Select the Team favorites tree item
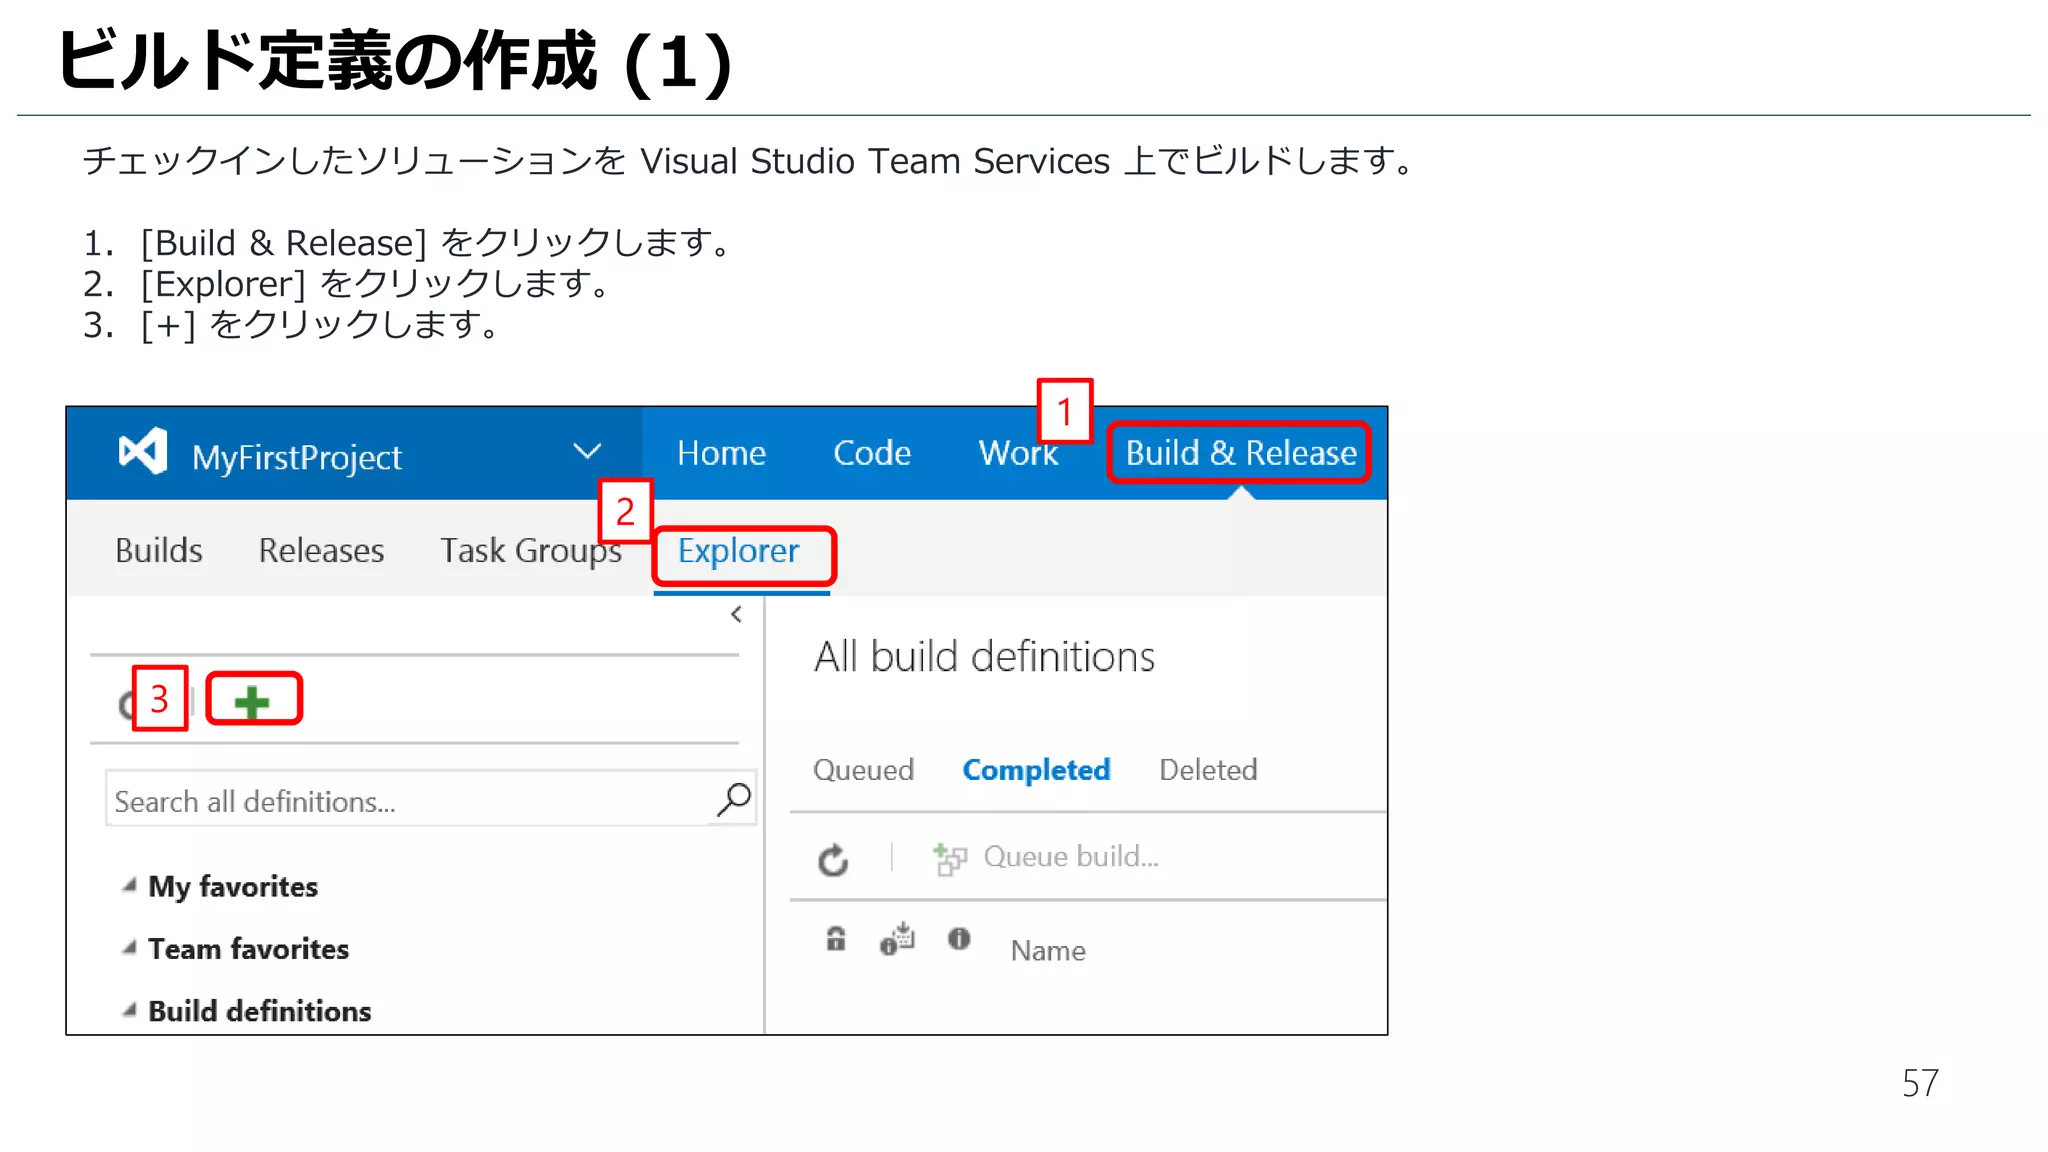This screenshot has height=1152, width=2048. [248, 949]
